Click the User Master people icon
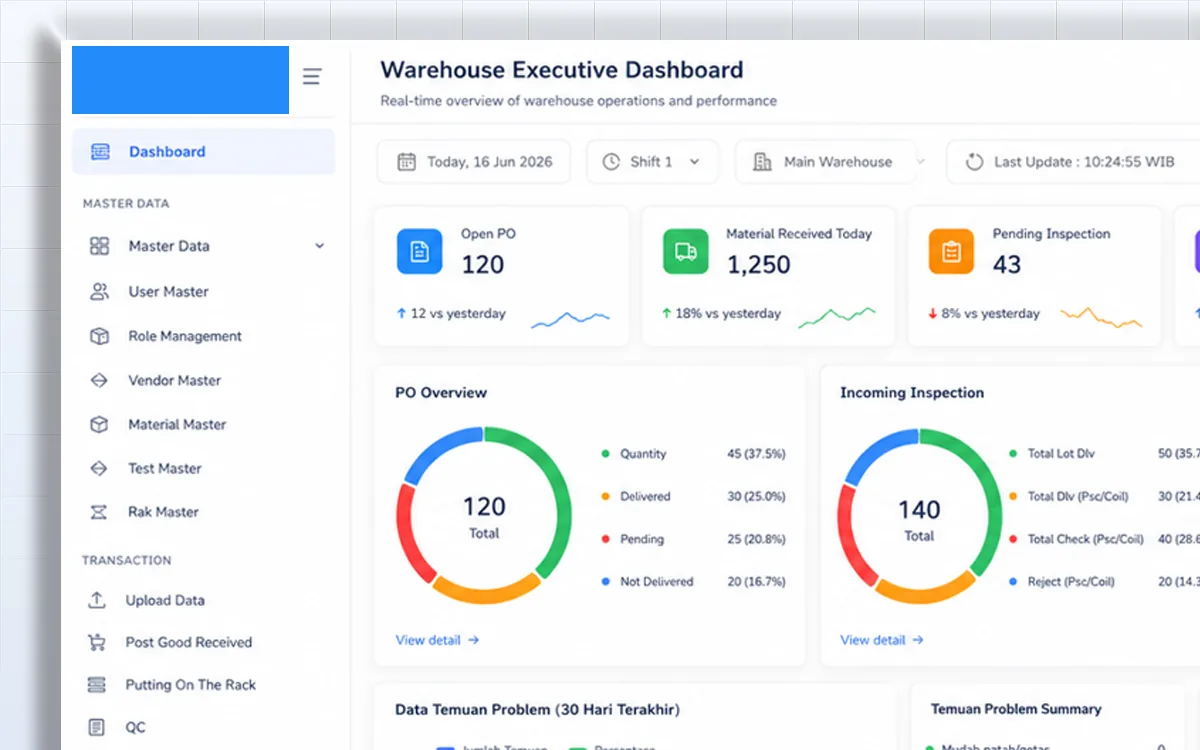 [99, 292]
